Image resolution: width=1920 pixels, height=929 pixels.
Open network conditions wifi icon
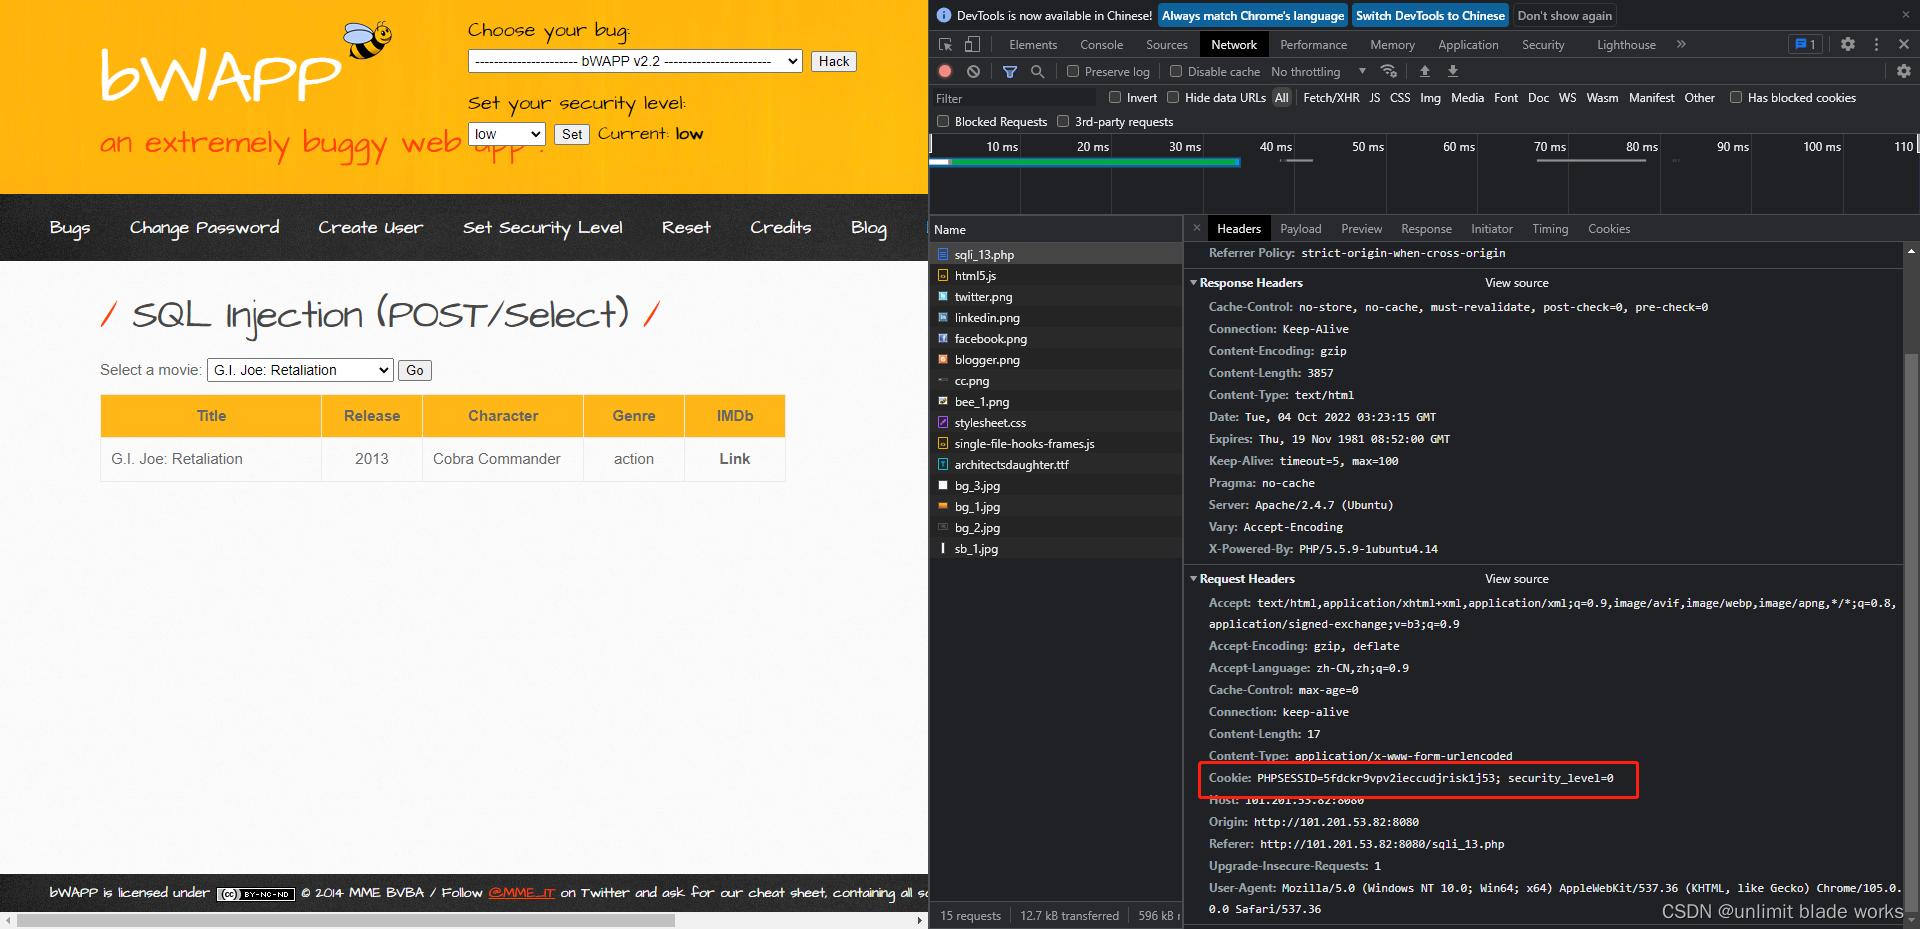[1389, 71]
